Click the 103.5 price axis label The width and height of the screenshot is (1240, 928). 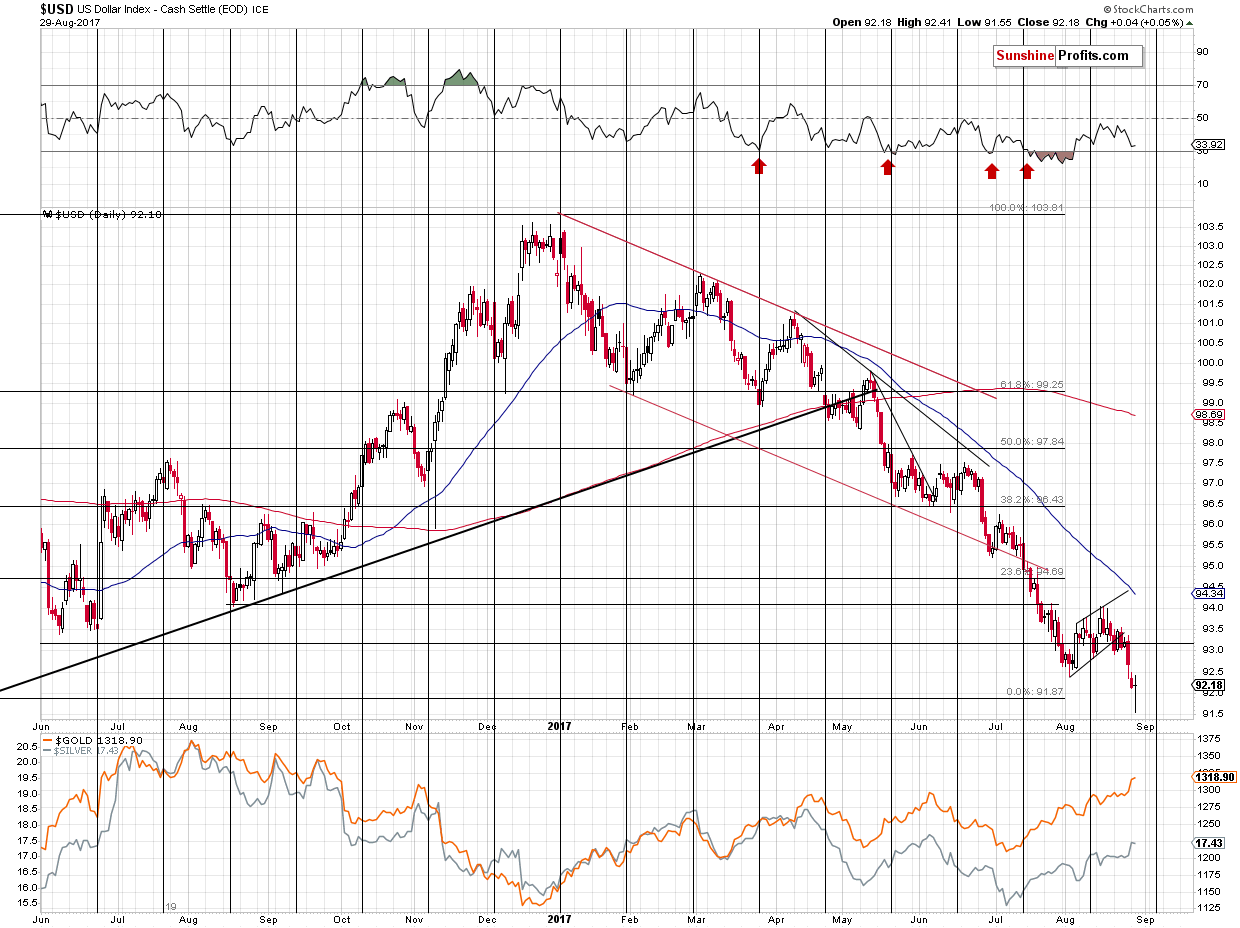(1210, 228)
